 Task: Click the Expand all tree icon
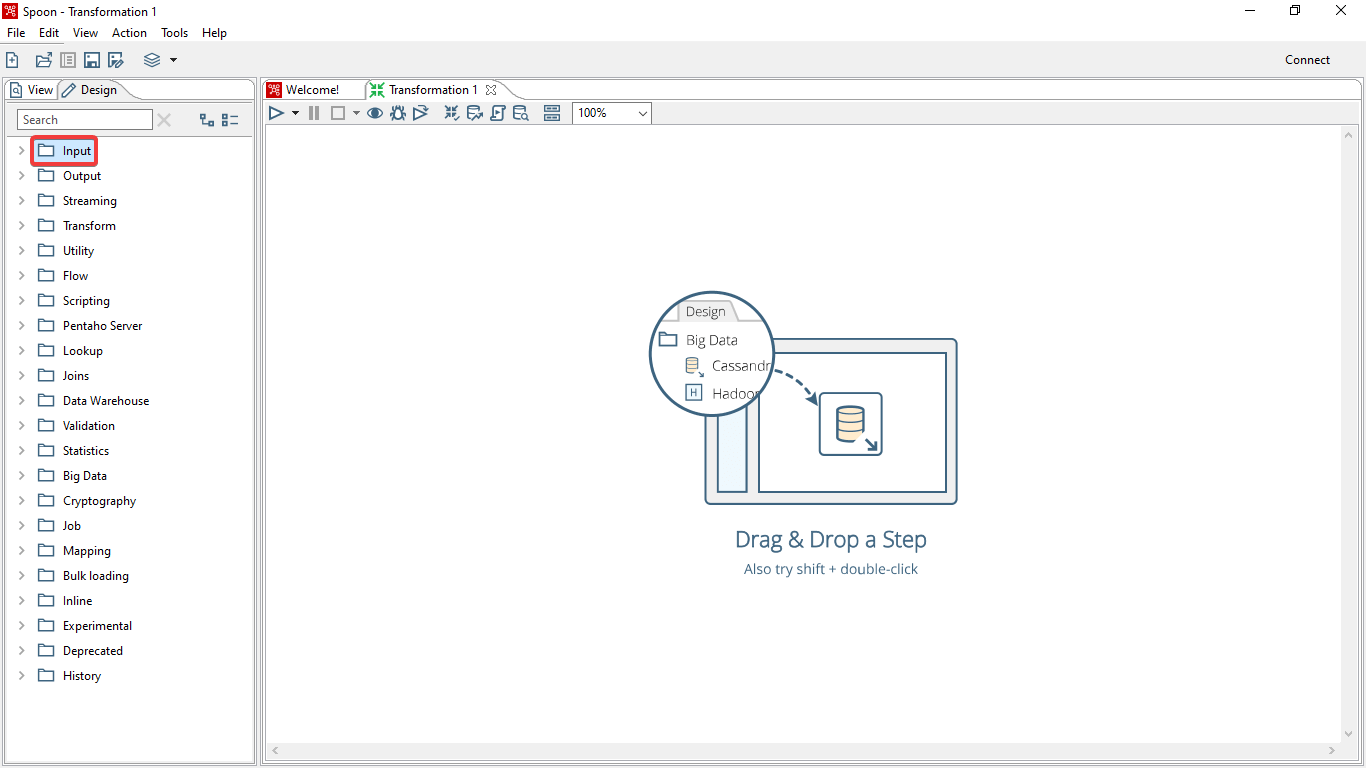[x=207, y=120]
